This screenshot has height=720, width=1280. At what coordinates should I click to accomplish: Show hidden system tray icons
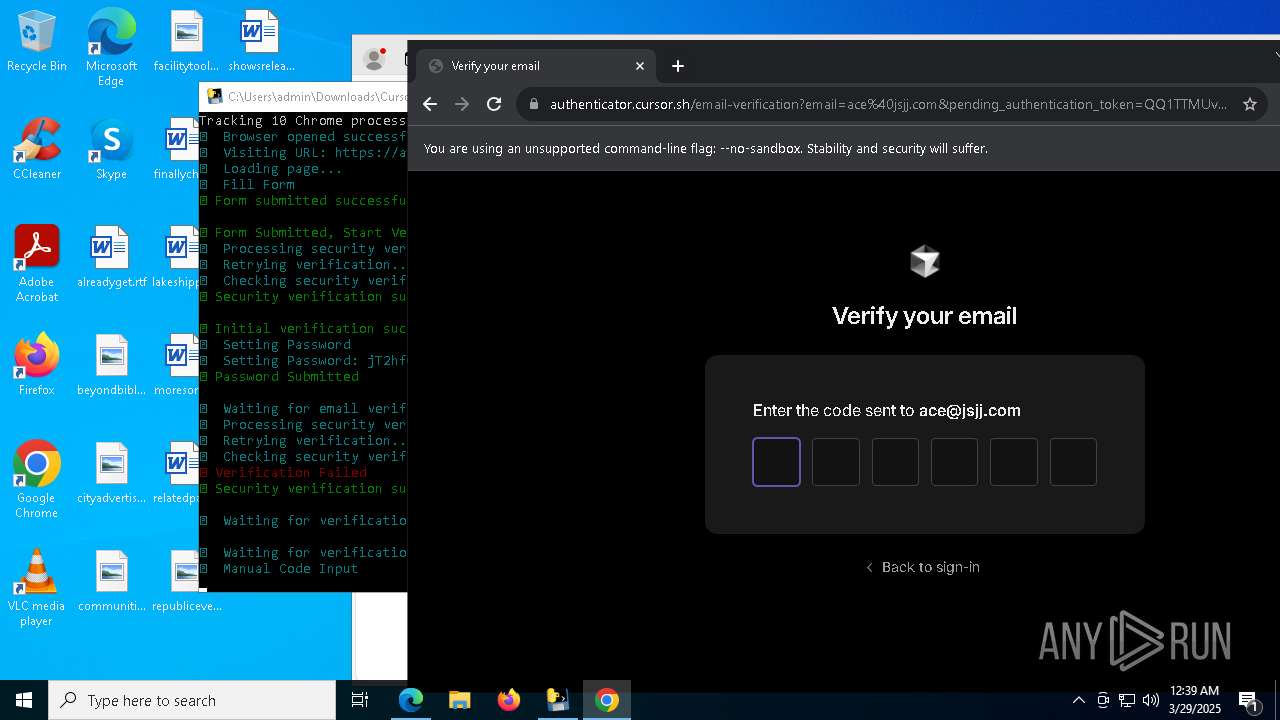coord(1079,700)
